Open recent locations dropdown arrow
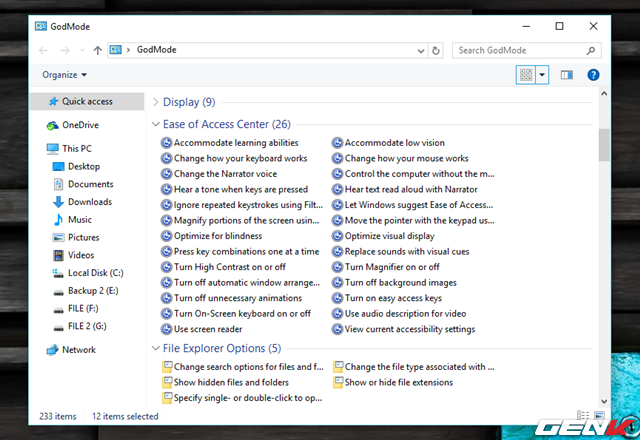 (x=82, y=51)
